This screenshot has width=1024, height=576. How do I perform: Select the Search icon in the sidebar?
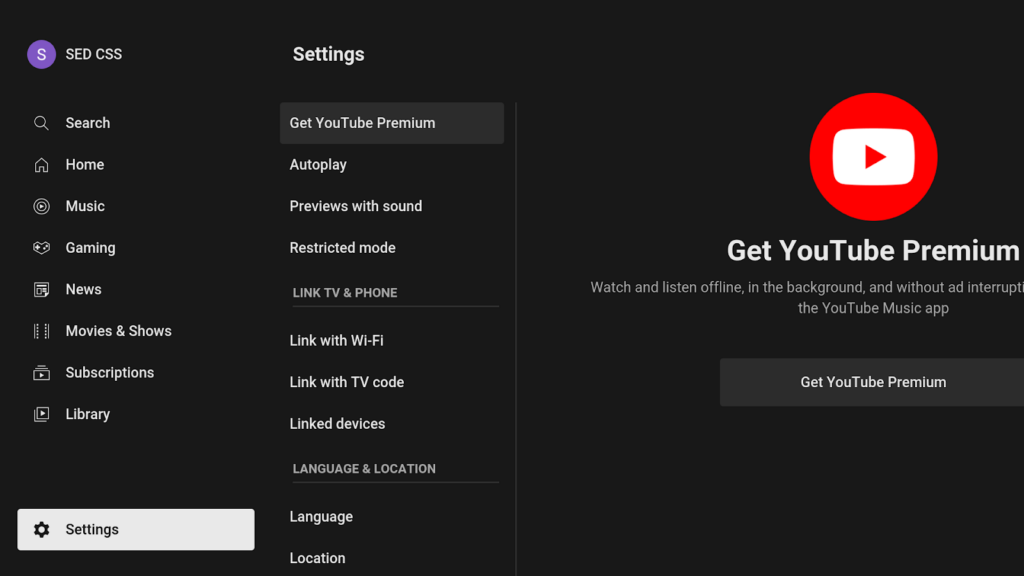coord(41,122)
